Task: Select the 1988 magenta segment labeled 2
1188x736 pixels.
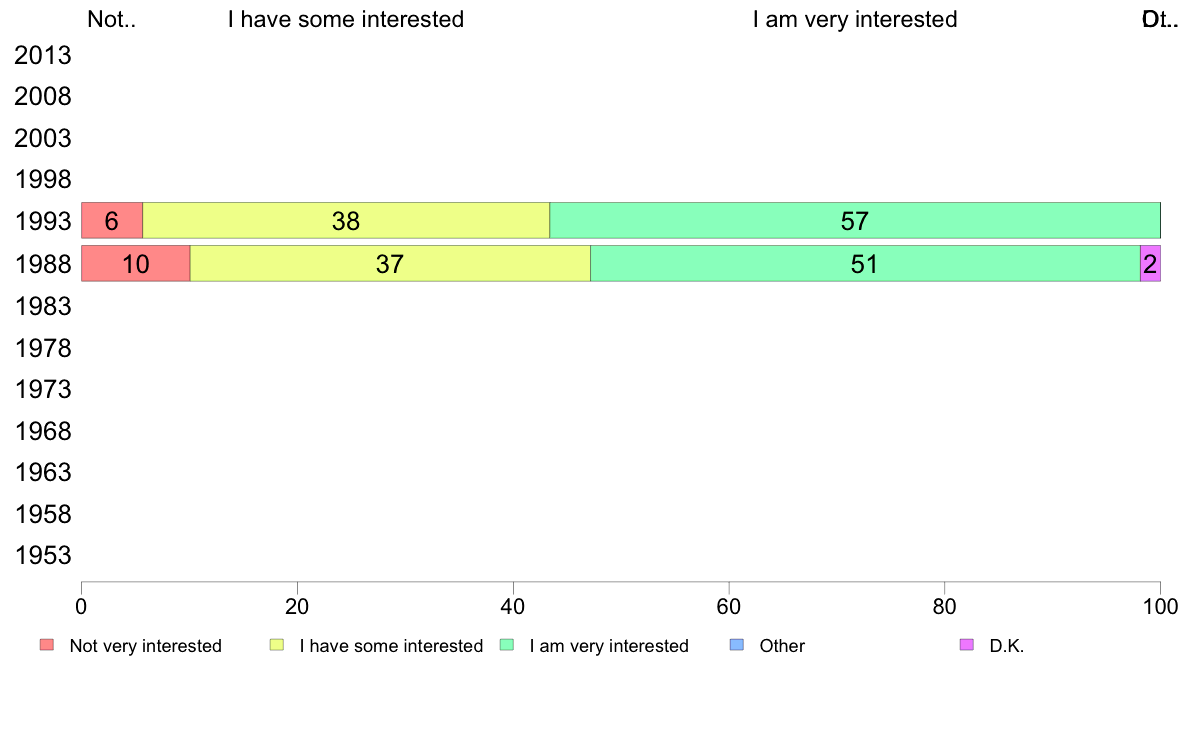Action: pos(1150,264)
